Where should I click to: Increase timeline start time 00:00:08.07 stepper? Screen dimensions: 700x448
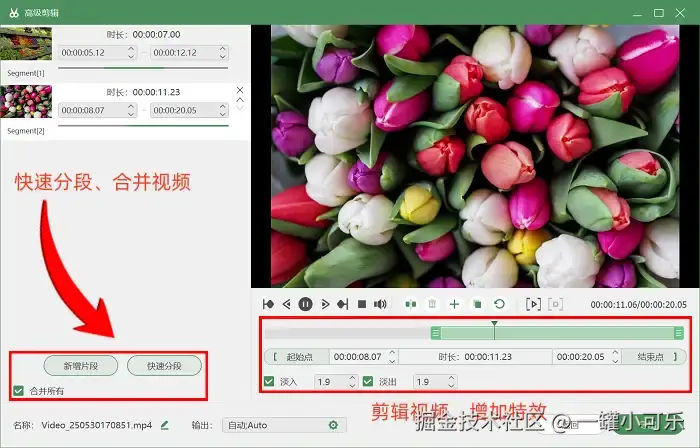click(x=392, y=353)
